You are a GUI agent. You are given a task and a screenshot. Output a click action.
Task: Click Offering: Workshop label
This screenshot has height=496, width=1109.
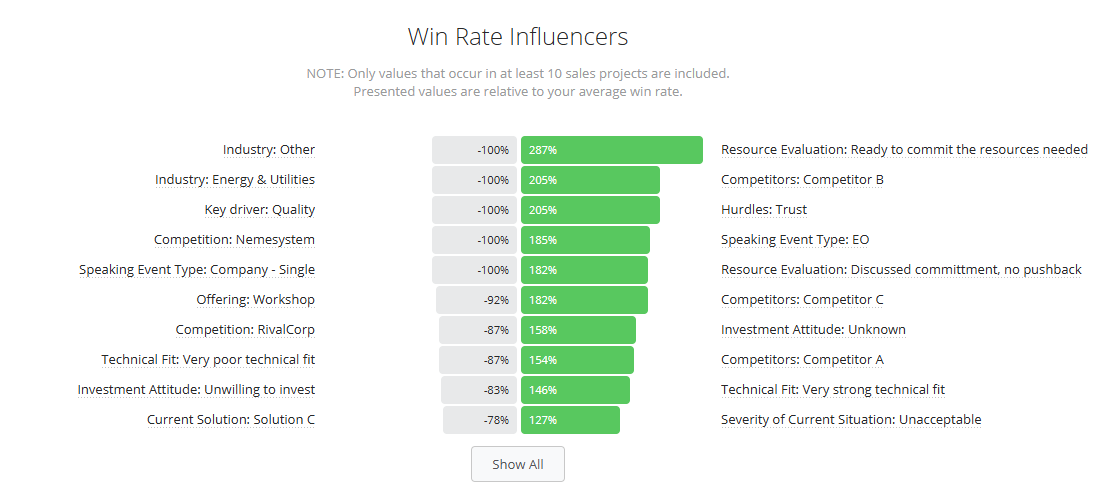tap(255, 300)
